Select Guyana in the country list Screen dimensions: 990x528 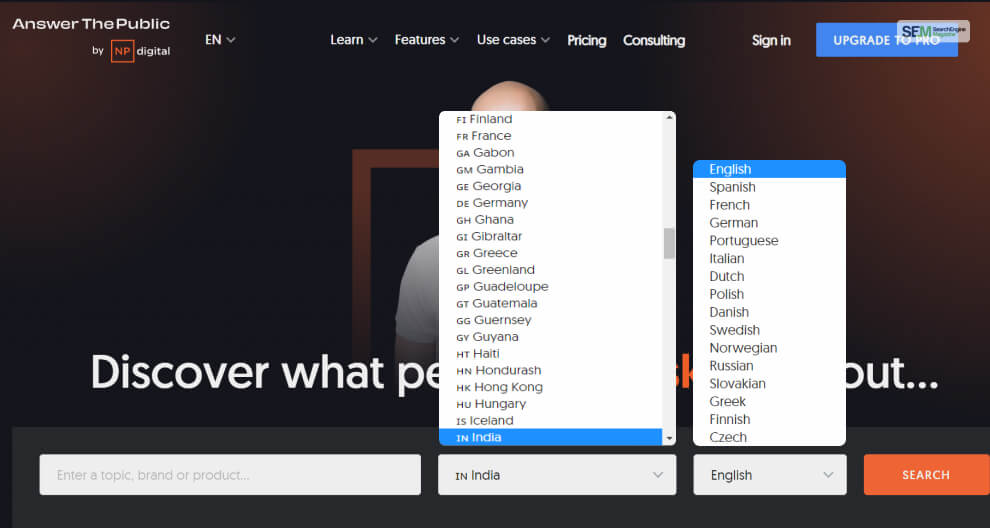[x=551, y=337]
